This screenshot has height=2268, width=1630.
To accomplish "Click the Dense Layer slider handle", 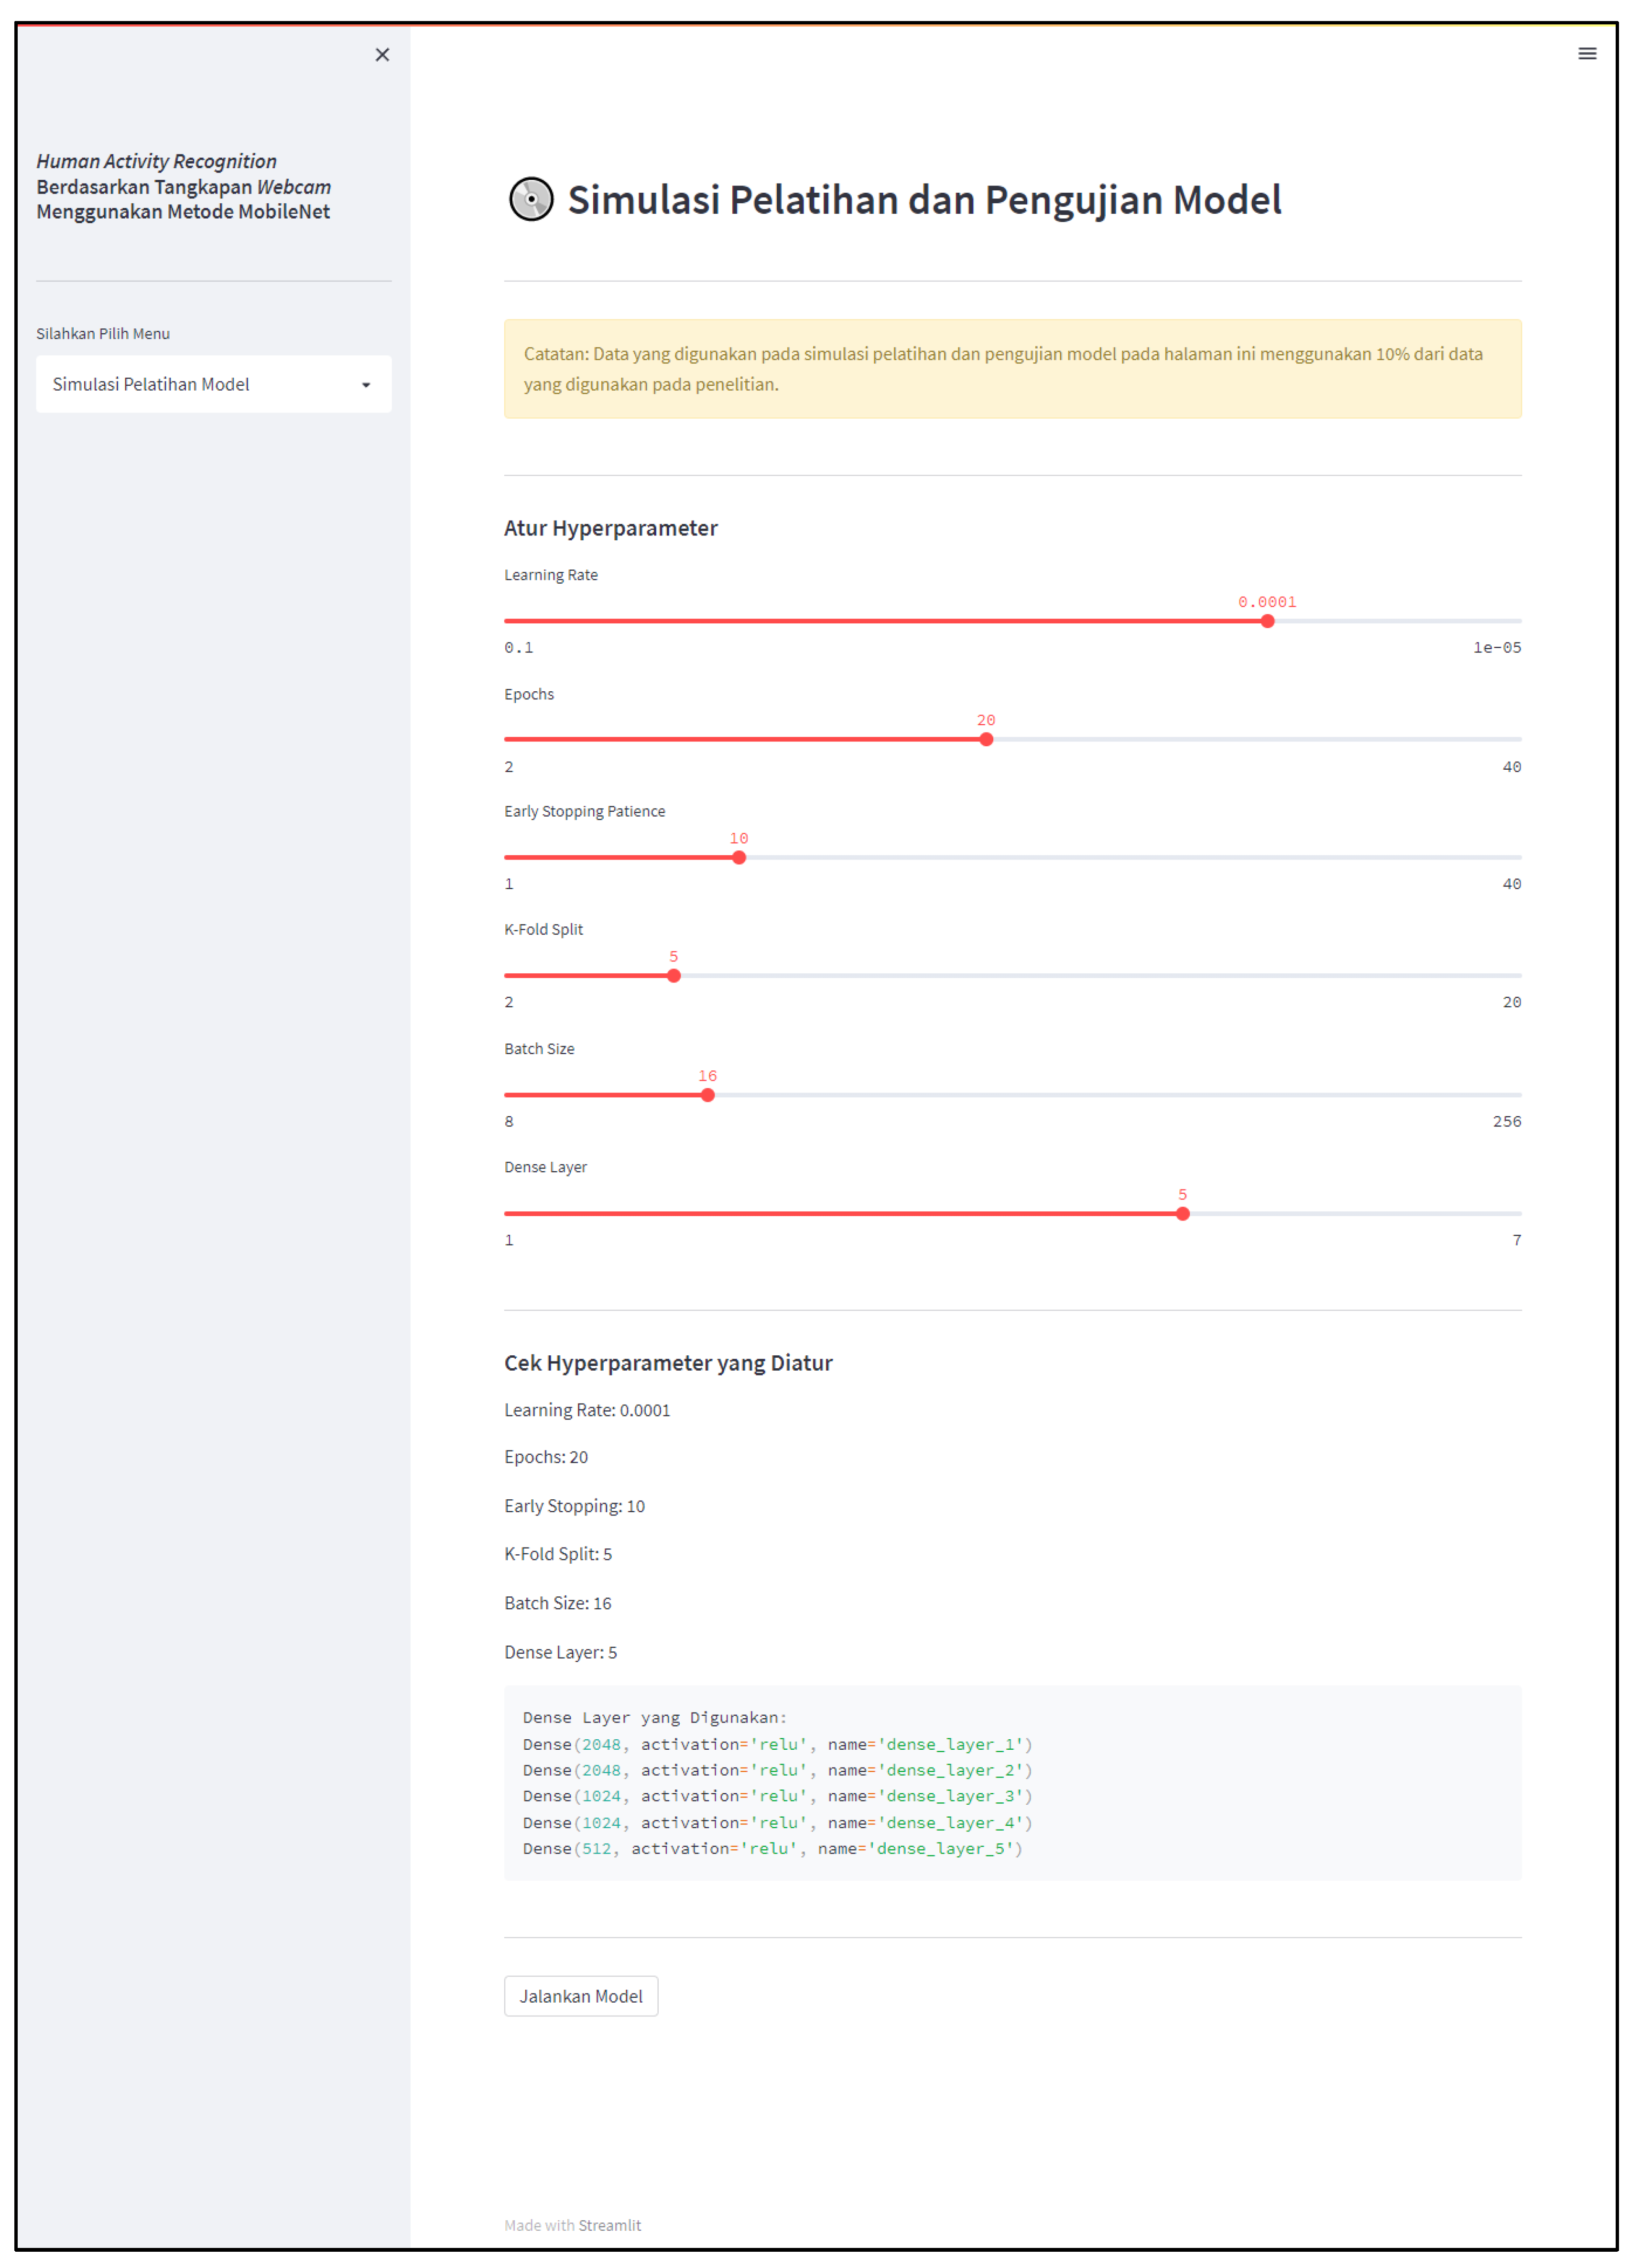I will 1183,1214.
